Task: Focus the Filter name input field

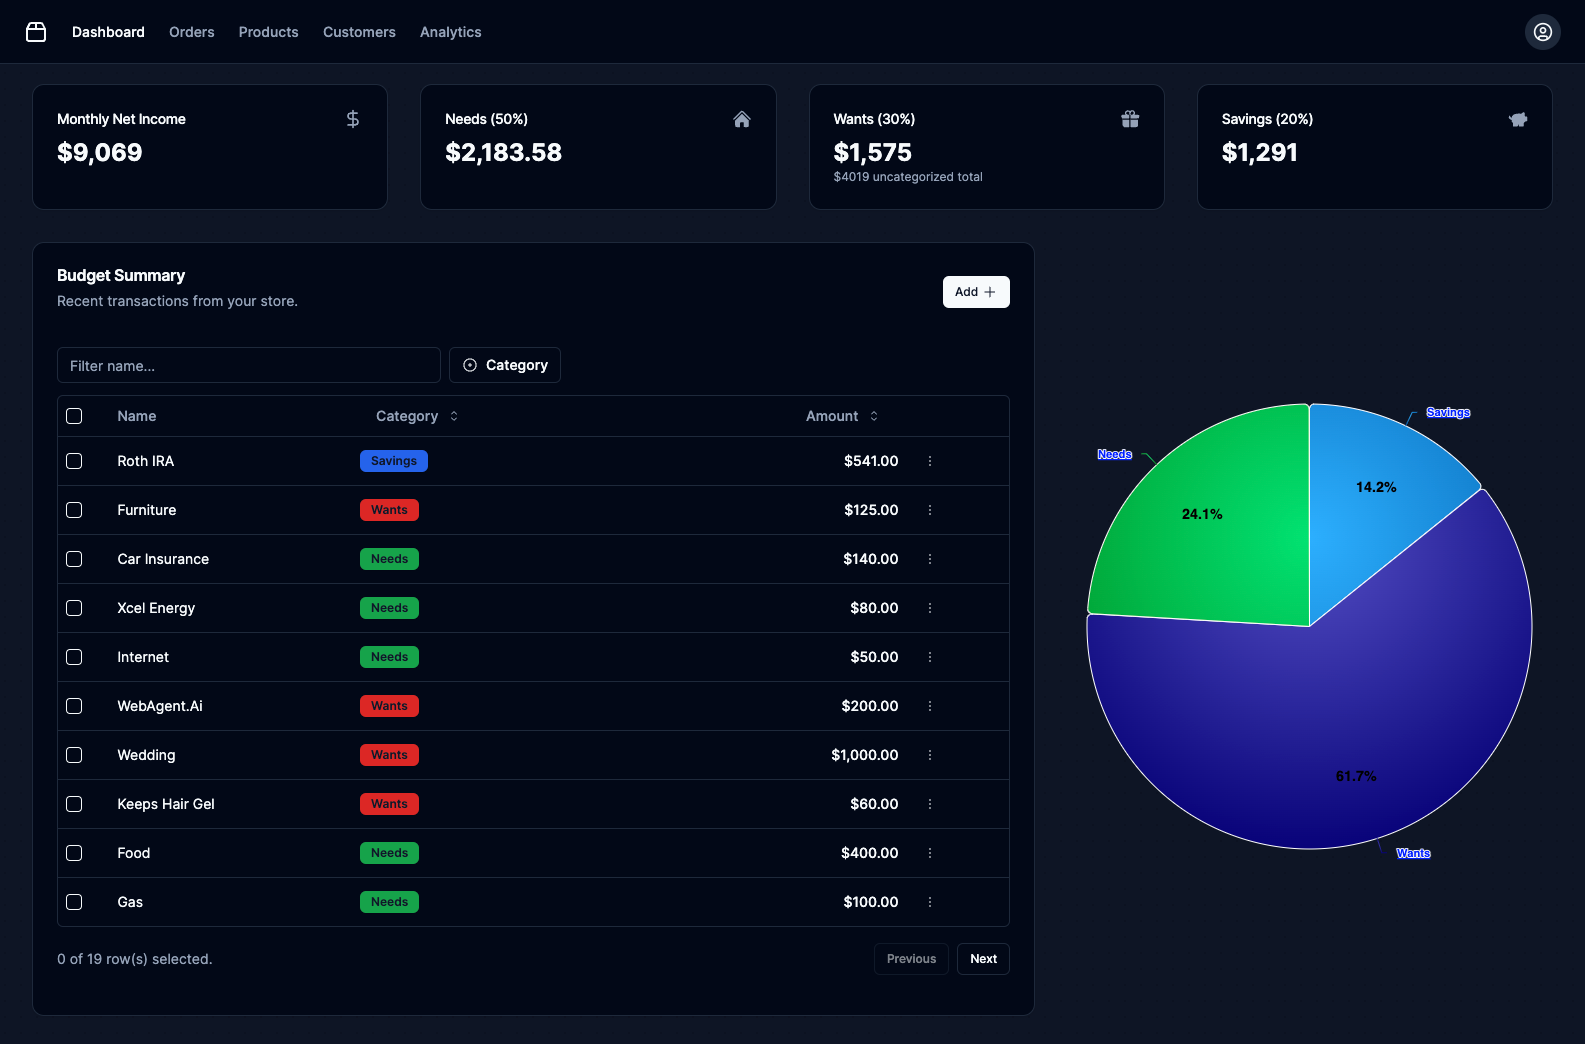Action: (249, 365)
